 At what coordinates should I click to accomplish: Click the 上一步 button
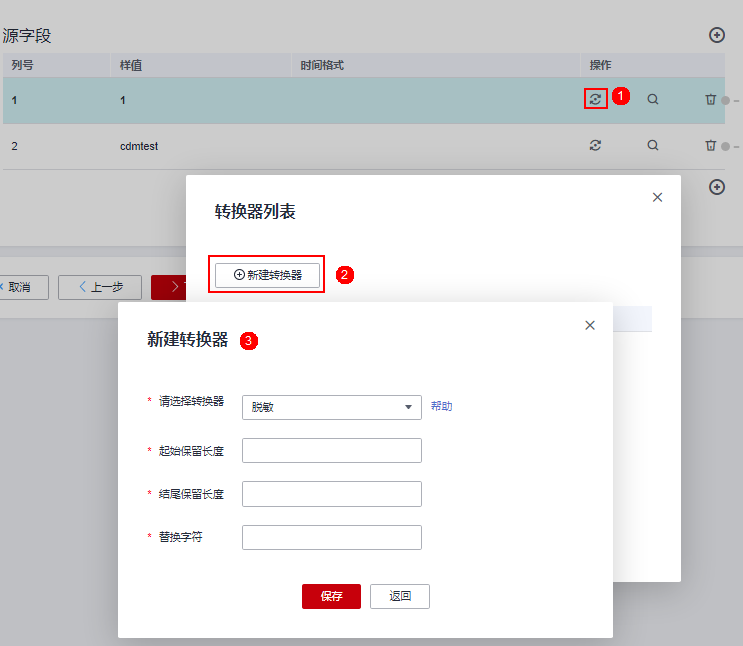[100, 287]
